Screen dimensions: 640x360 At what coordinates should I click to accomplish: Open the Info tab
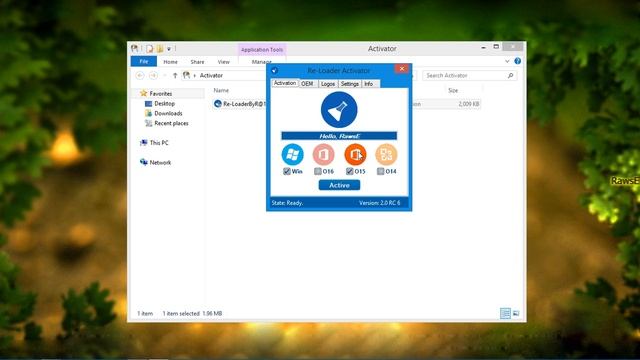tap(369, 84)
